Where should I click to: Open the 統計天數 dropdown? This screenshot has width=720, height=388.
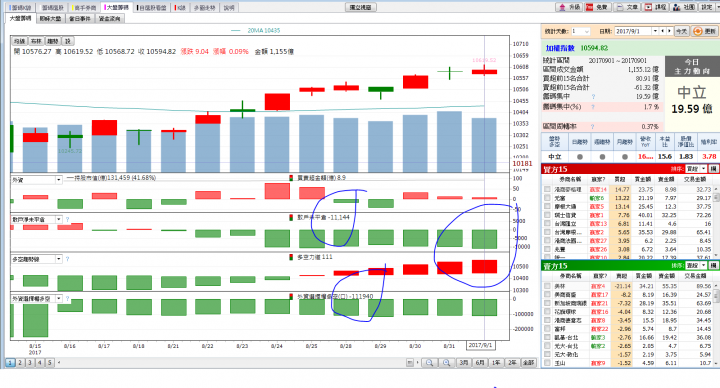pos(586,31)
